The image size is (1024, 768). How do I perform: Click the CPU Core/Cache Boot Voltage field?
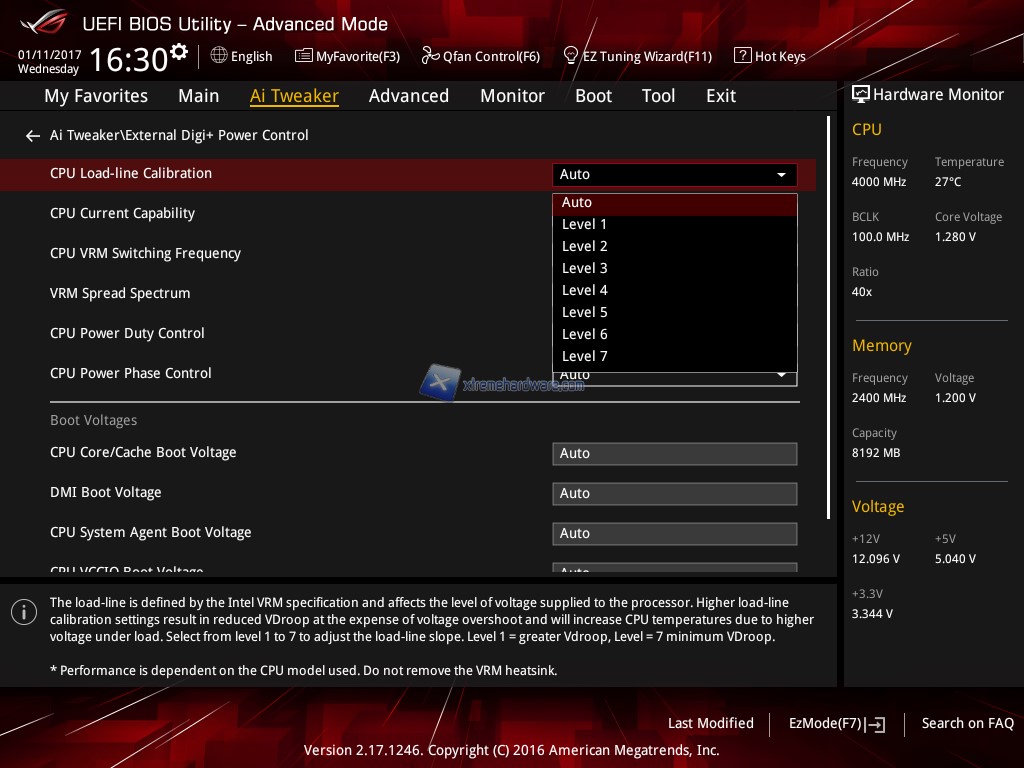tap(674, 453)
